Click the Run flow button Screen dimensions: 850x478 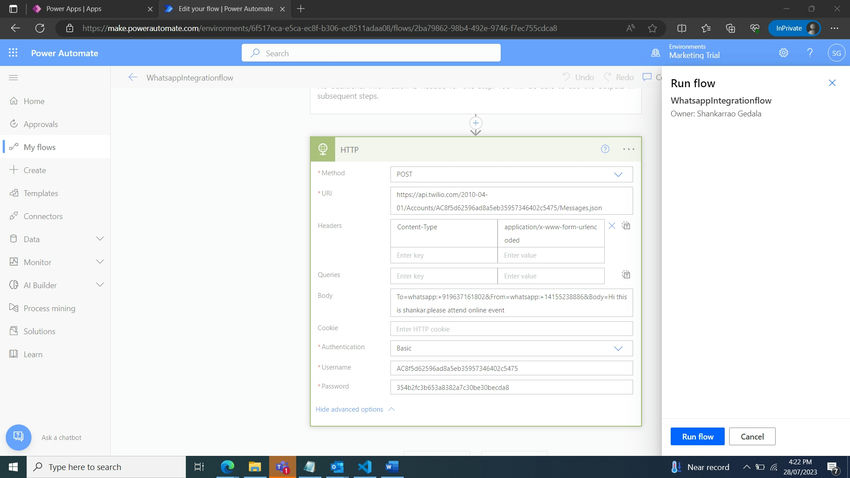[x=697, y=436]
